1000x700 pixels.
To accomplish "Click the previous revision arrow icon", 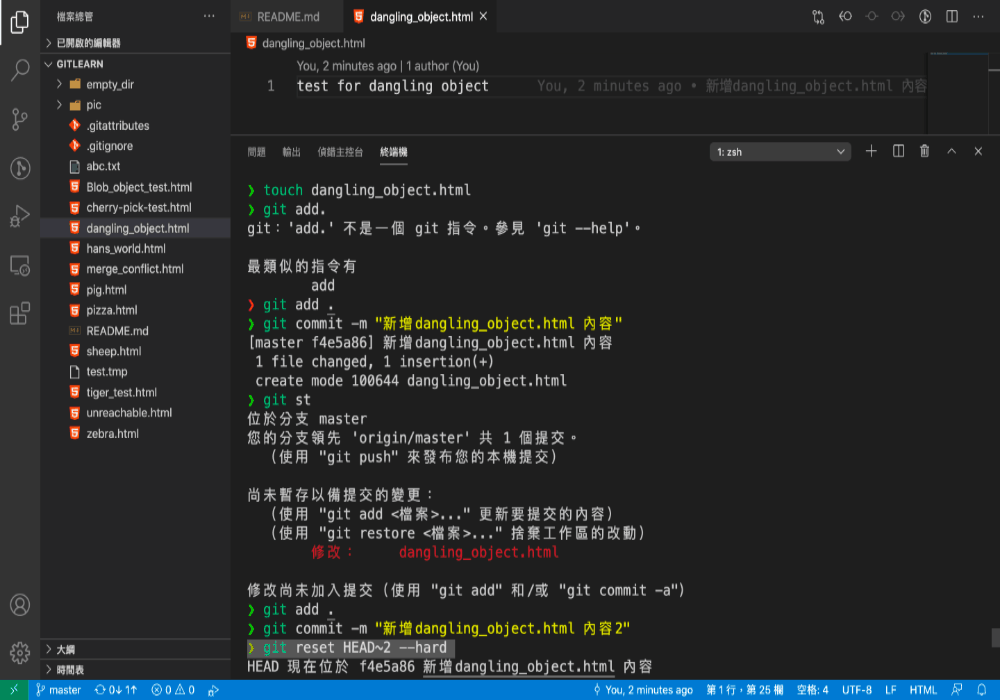I will pyautogui.click(x=845, y=17).
